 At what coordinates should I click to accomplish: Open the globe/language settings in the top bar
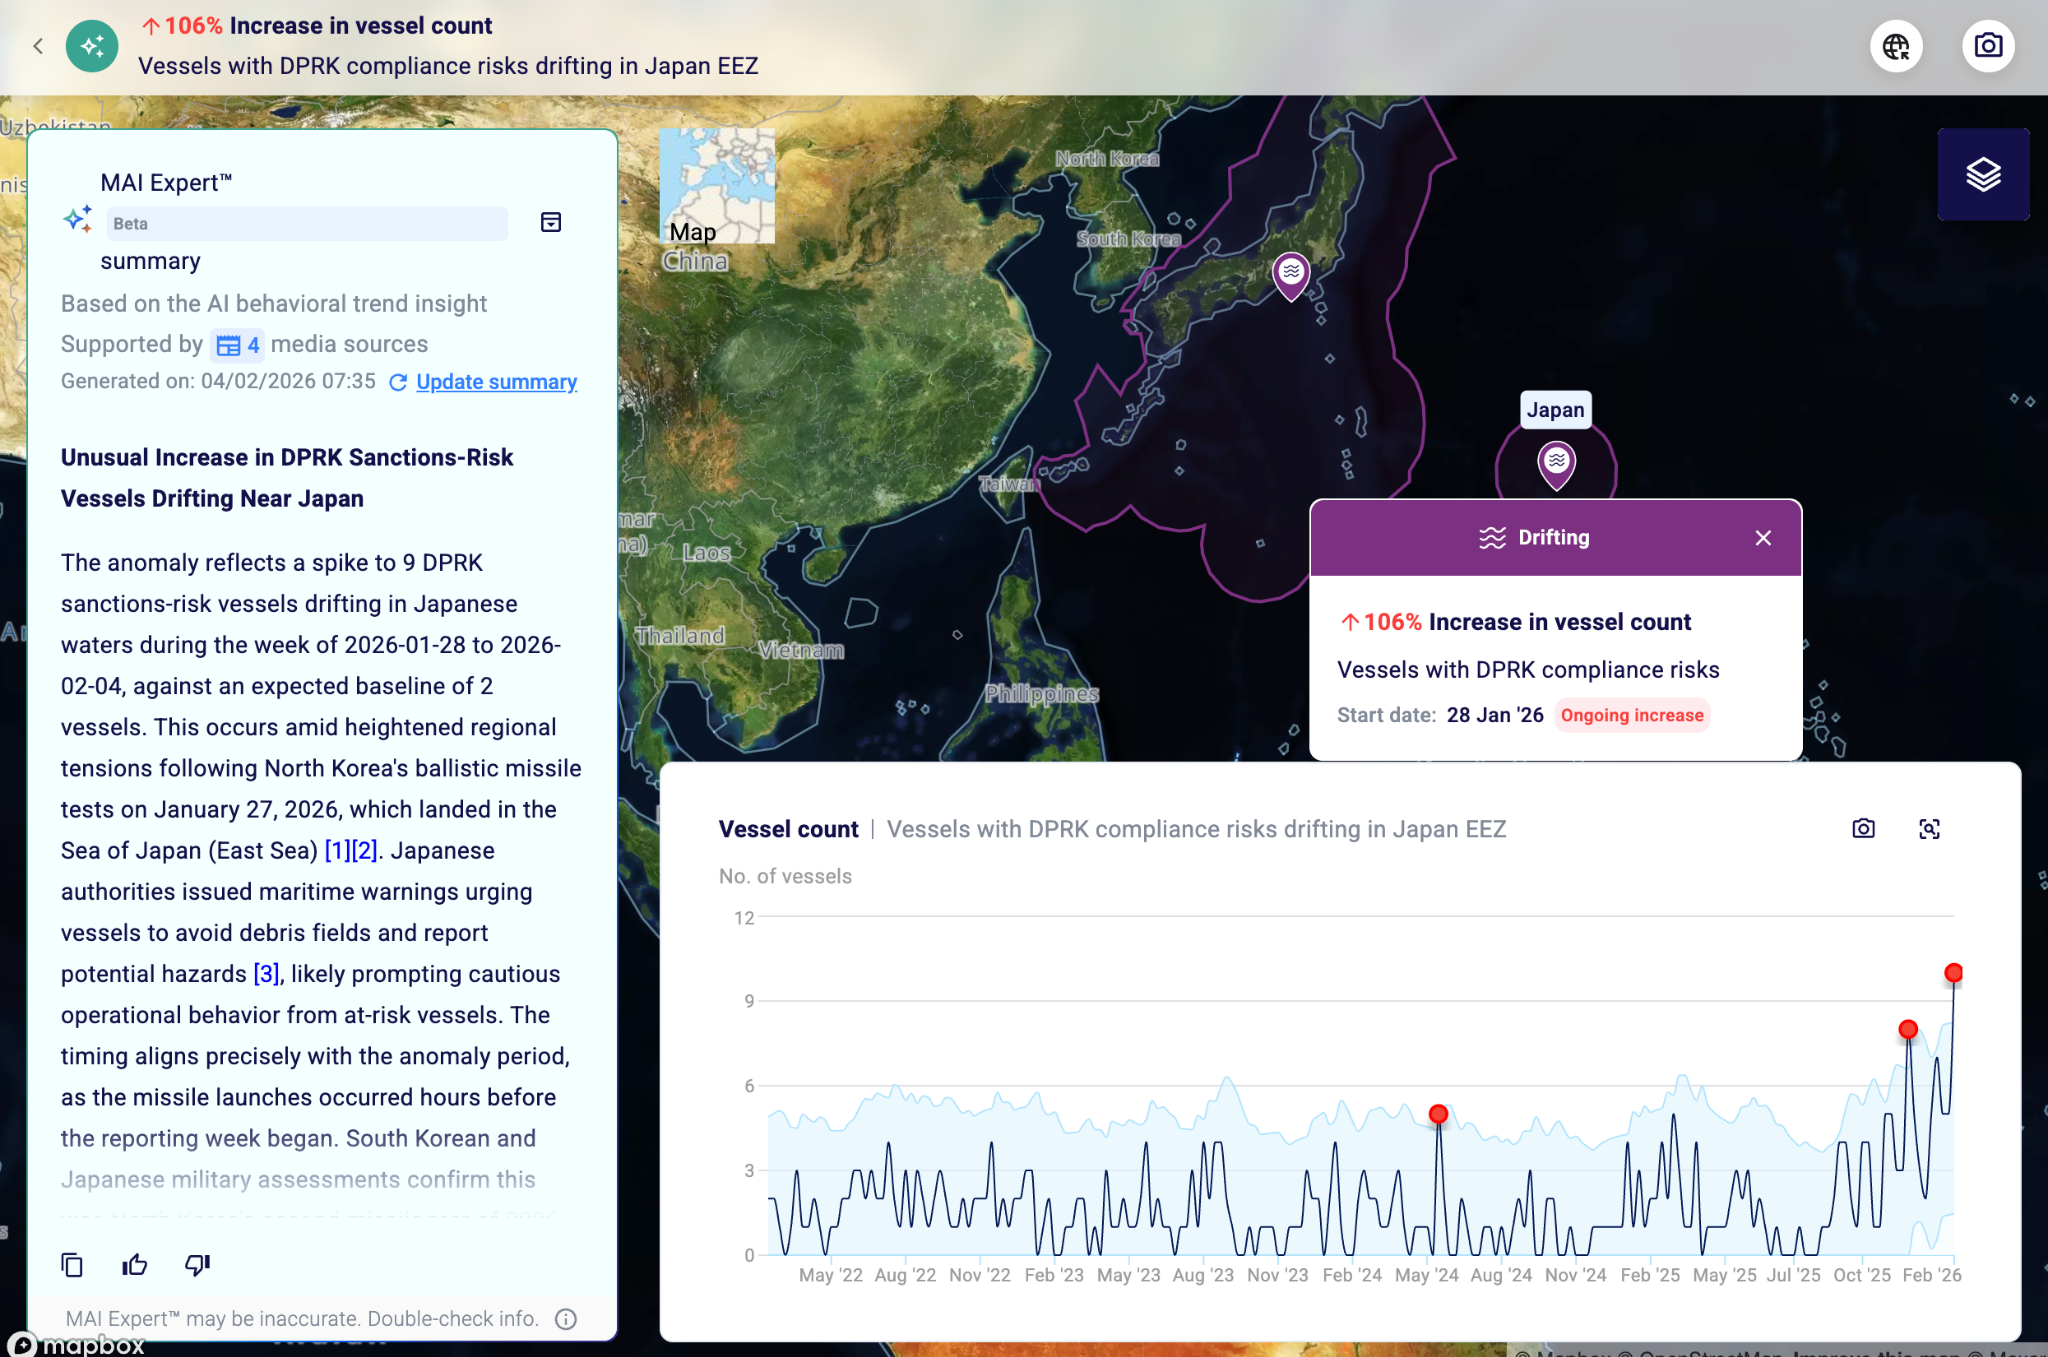1897,46
